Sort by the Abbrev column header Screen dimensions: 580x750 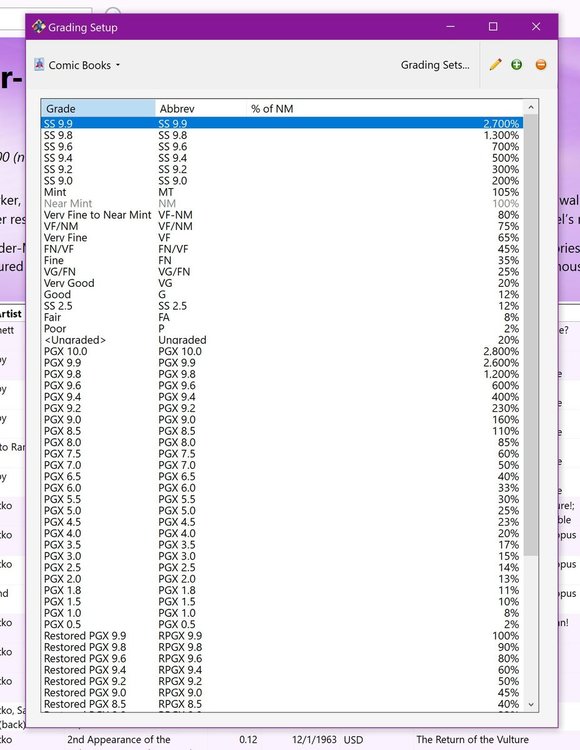click(201, 109)
